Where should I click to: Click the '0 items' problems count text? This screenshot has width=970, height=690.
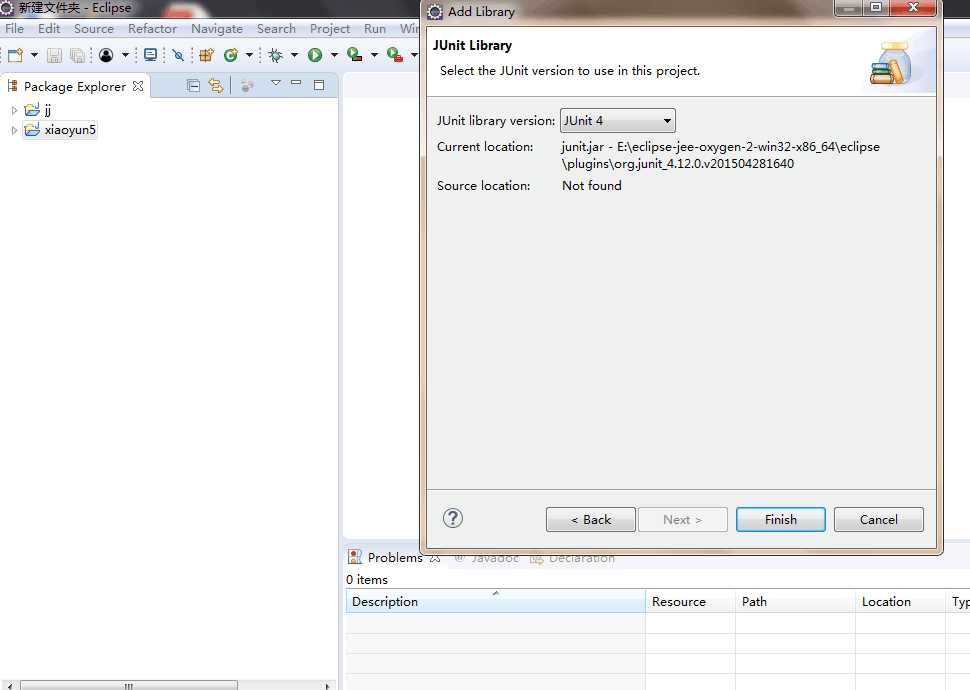(367, 580)
